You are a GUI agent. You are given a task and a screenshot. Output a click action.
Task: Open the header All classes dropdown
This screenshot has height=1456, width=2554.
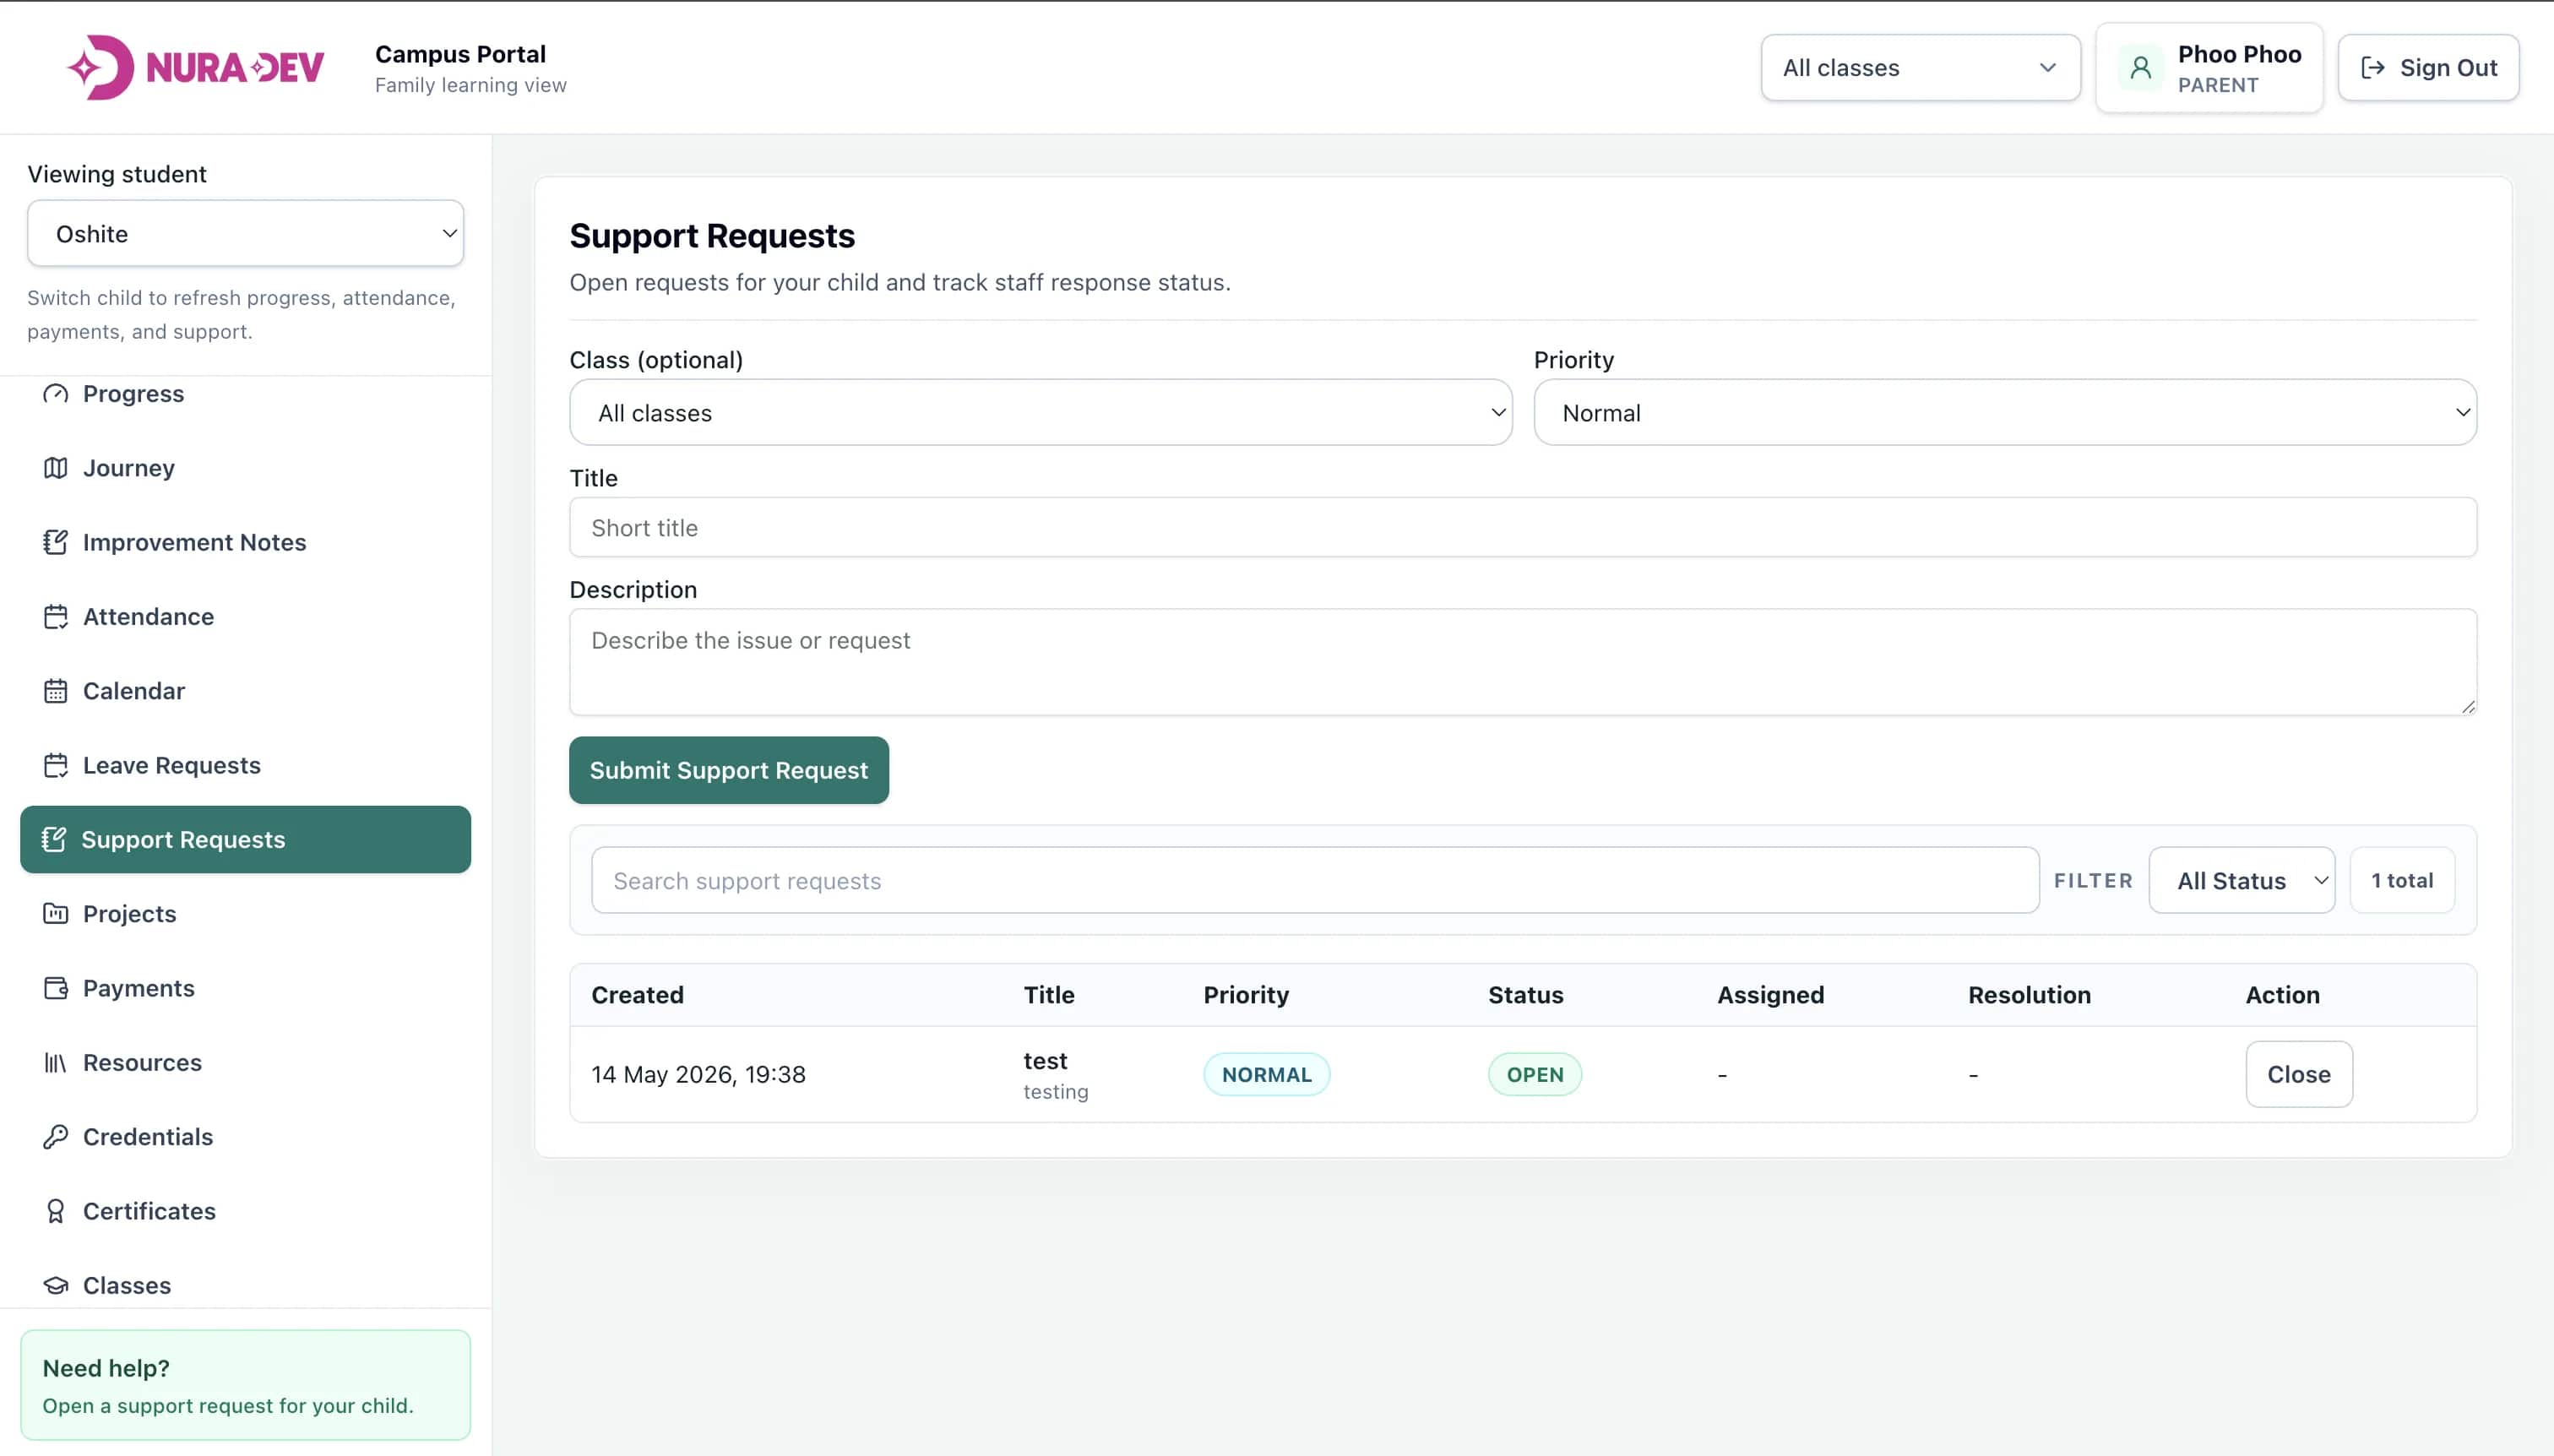click(x=1921, y=67)
